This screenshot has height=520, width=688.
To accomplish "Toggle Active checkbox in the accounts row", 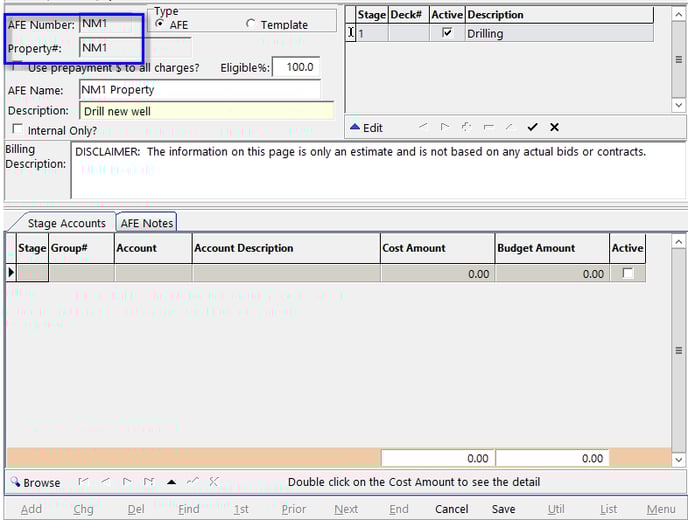I will 628,273.
